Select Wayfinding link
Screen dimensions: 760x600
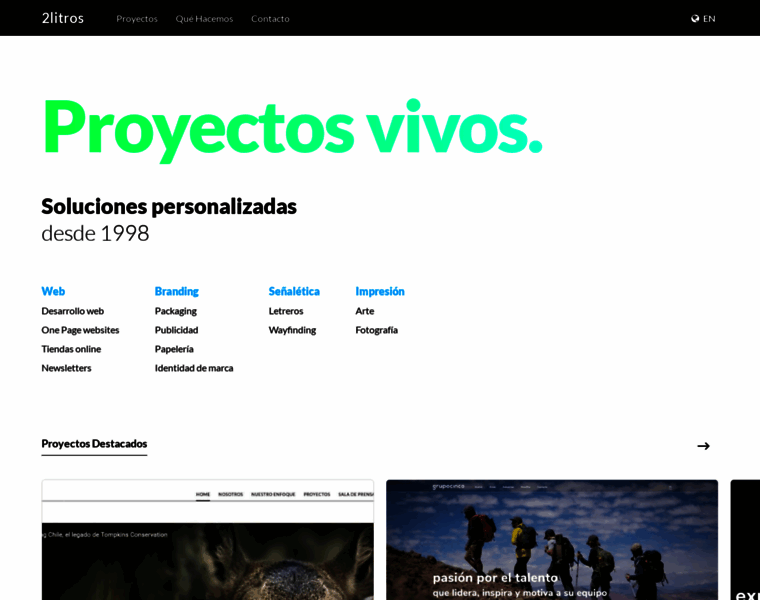[292, 330]
